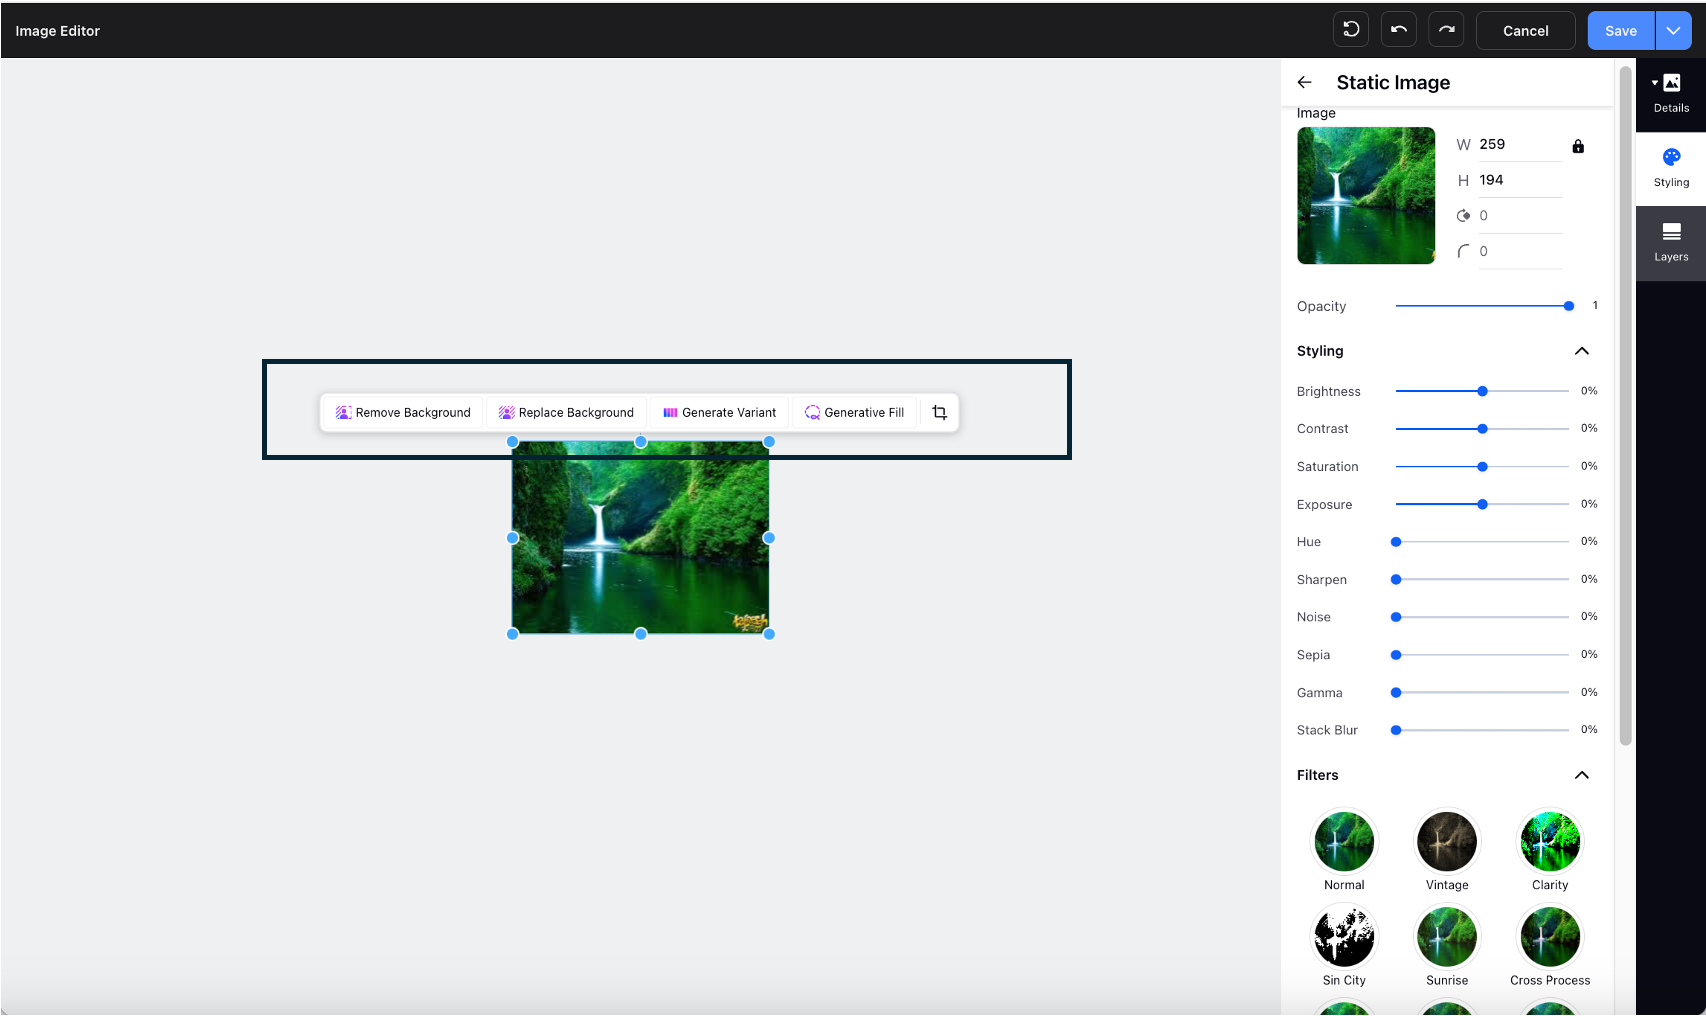Image resolution: width=1706 pixels, height=1016 pixels.
Task: Adjust the Hue slider
Action: click(x=1482, y=542)
